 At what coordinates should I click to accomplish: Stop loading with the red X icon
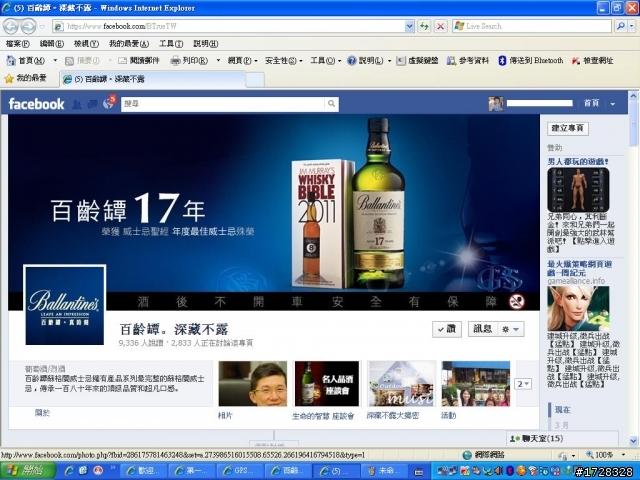440,27
